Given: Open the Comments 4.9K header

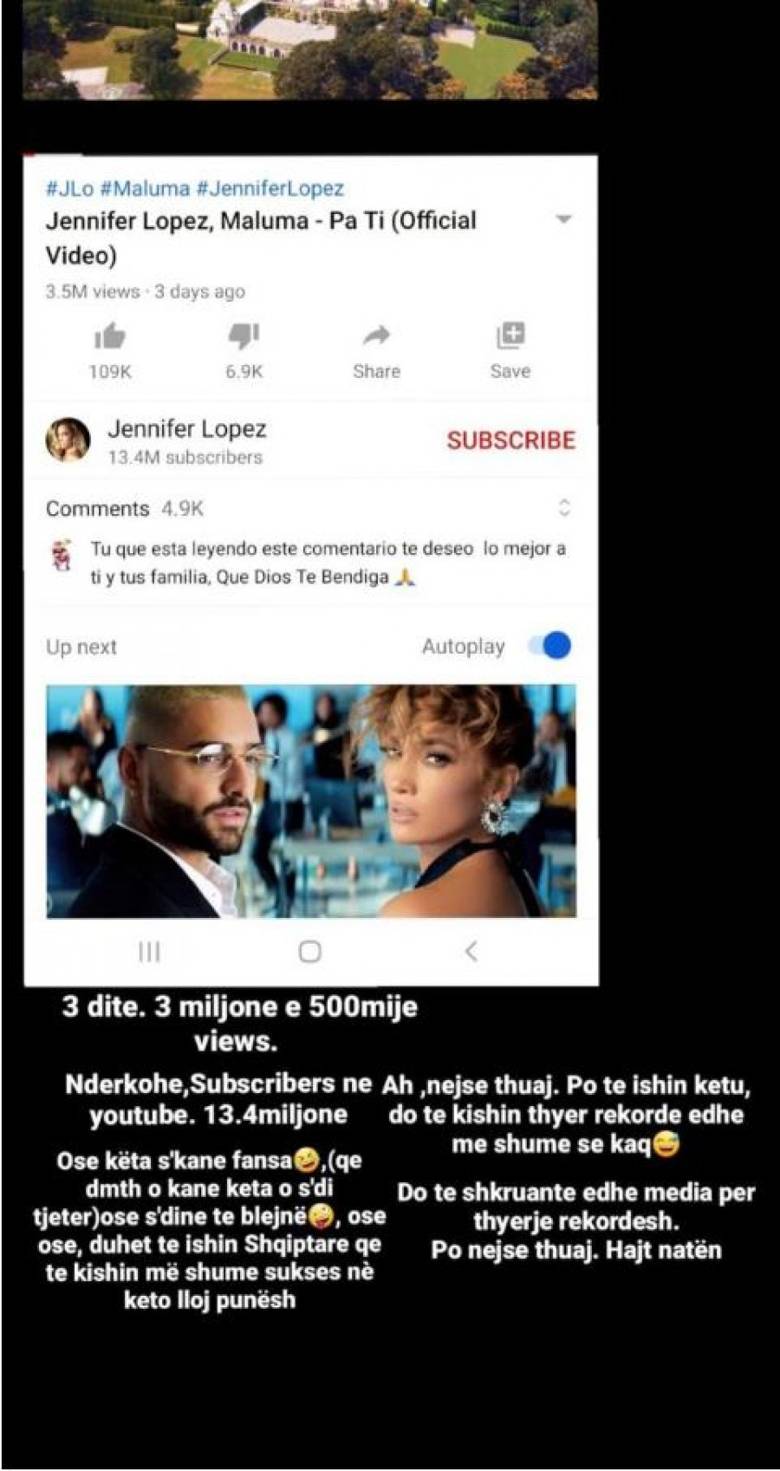Looking at the screenshot, I should click(x=125, y=508).
